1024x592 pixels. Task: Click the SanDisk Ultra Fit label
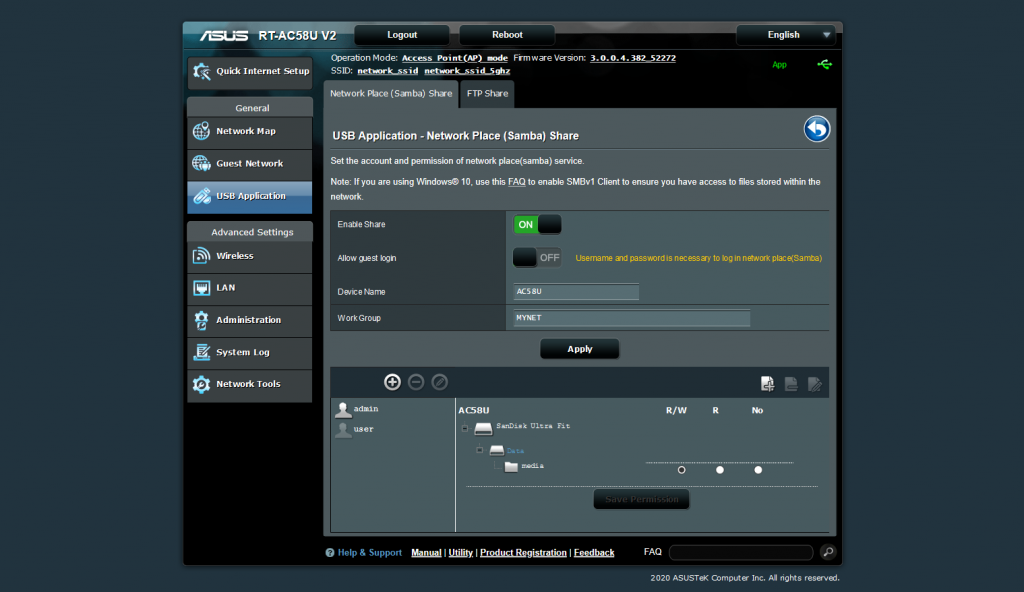(x=533, y=426)
